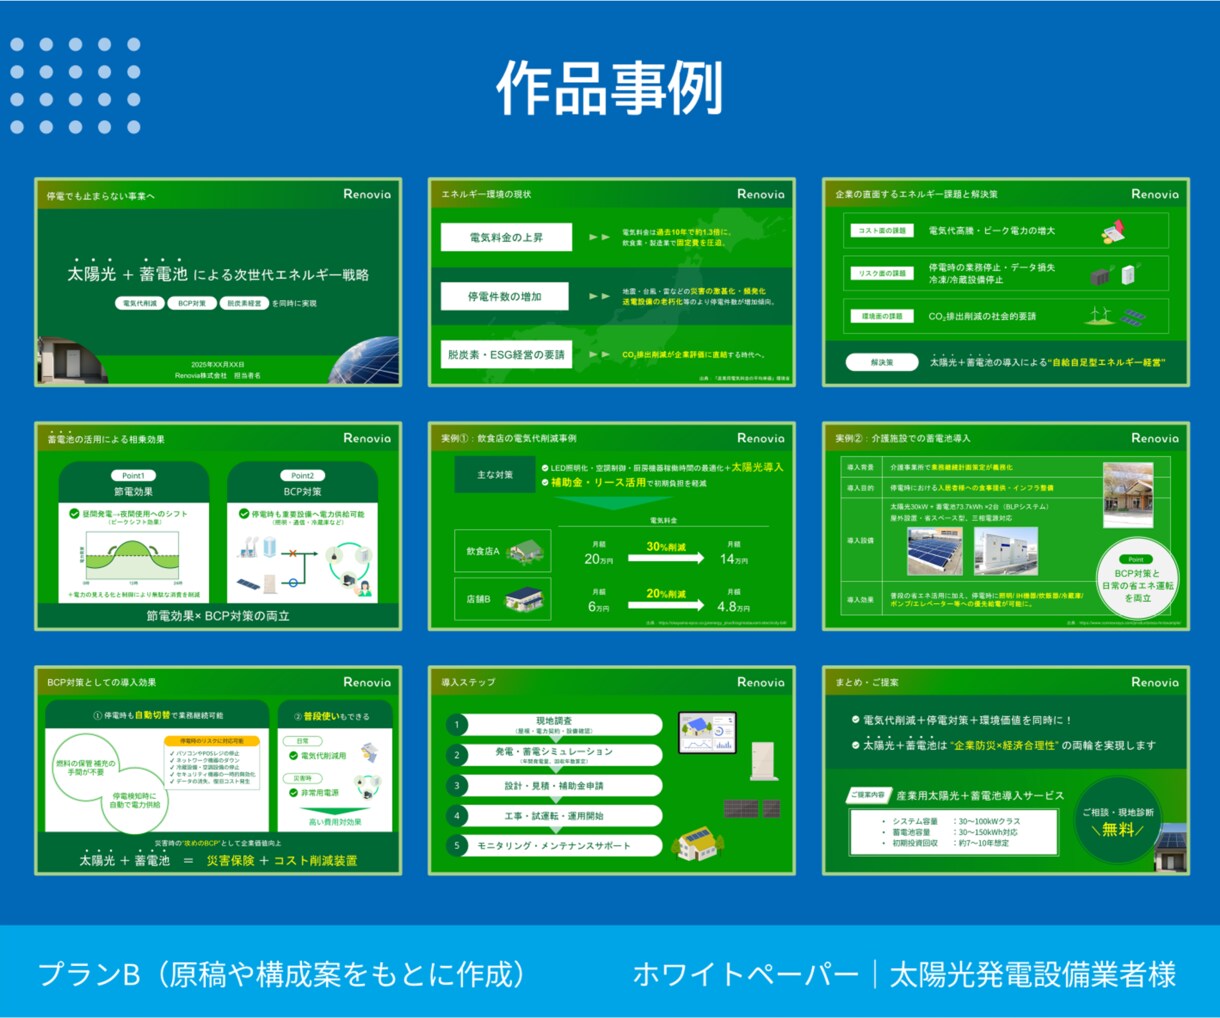Click the "節電効果× BCP対策の両立" banner text

pyautogui.click(x=218, y=616)
